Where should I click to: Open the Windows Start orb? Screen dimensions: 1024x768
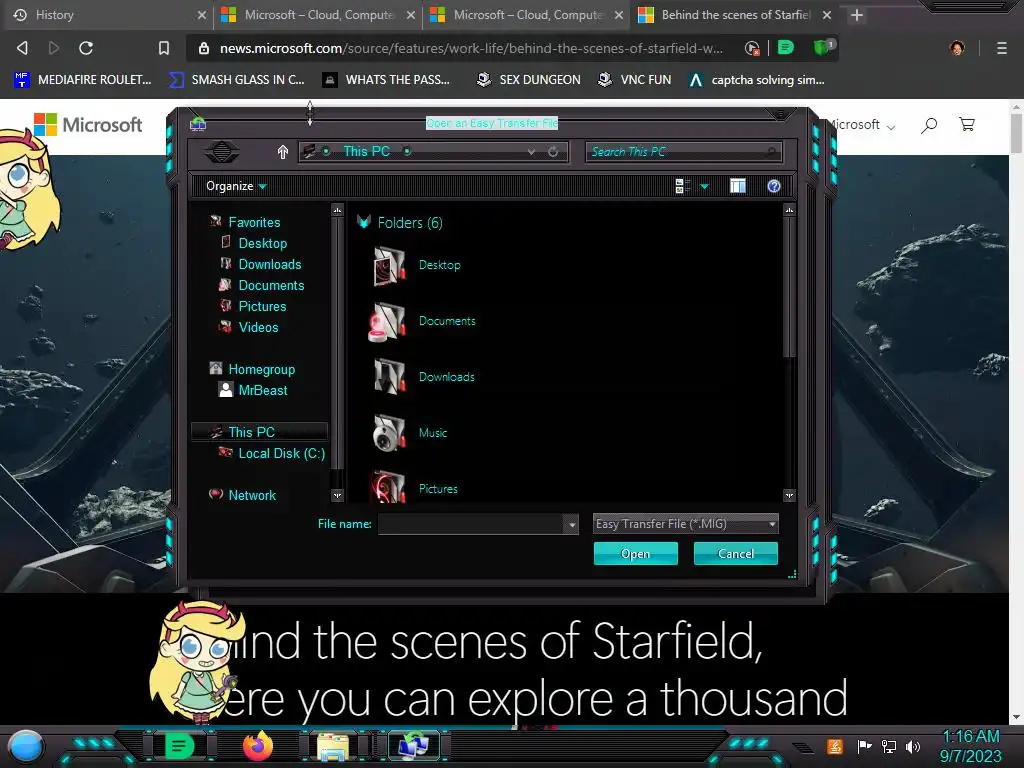[x=26, y=746]
